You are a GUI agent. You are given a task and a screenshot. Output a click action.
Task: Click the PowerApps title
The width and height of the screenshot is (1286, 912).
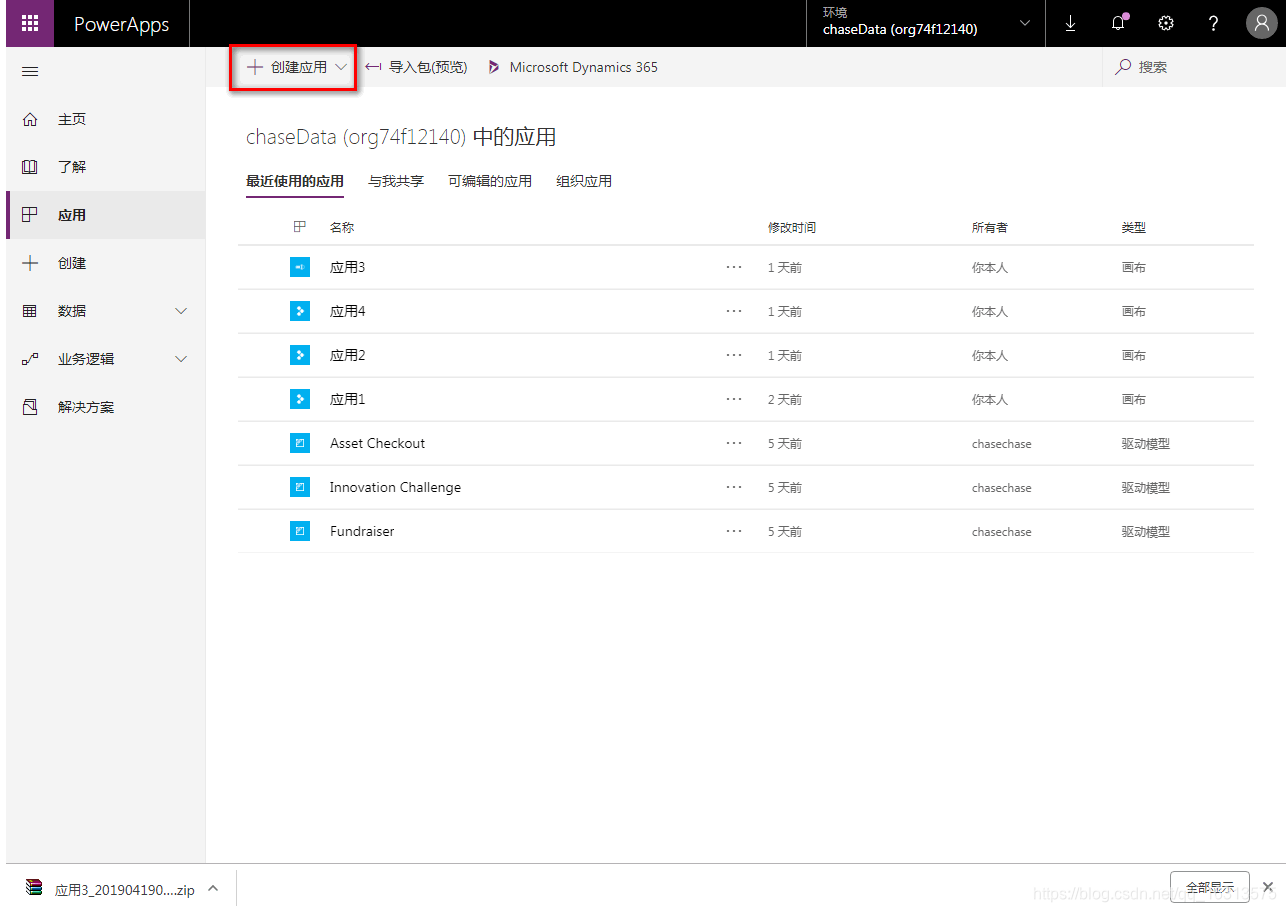click(x=122, y=24)
